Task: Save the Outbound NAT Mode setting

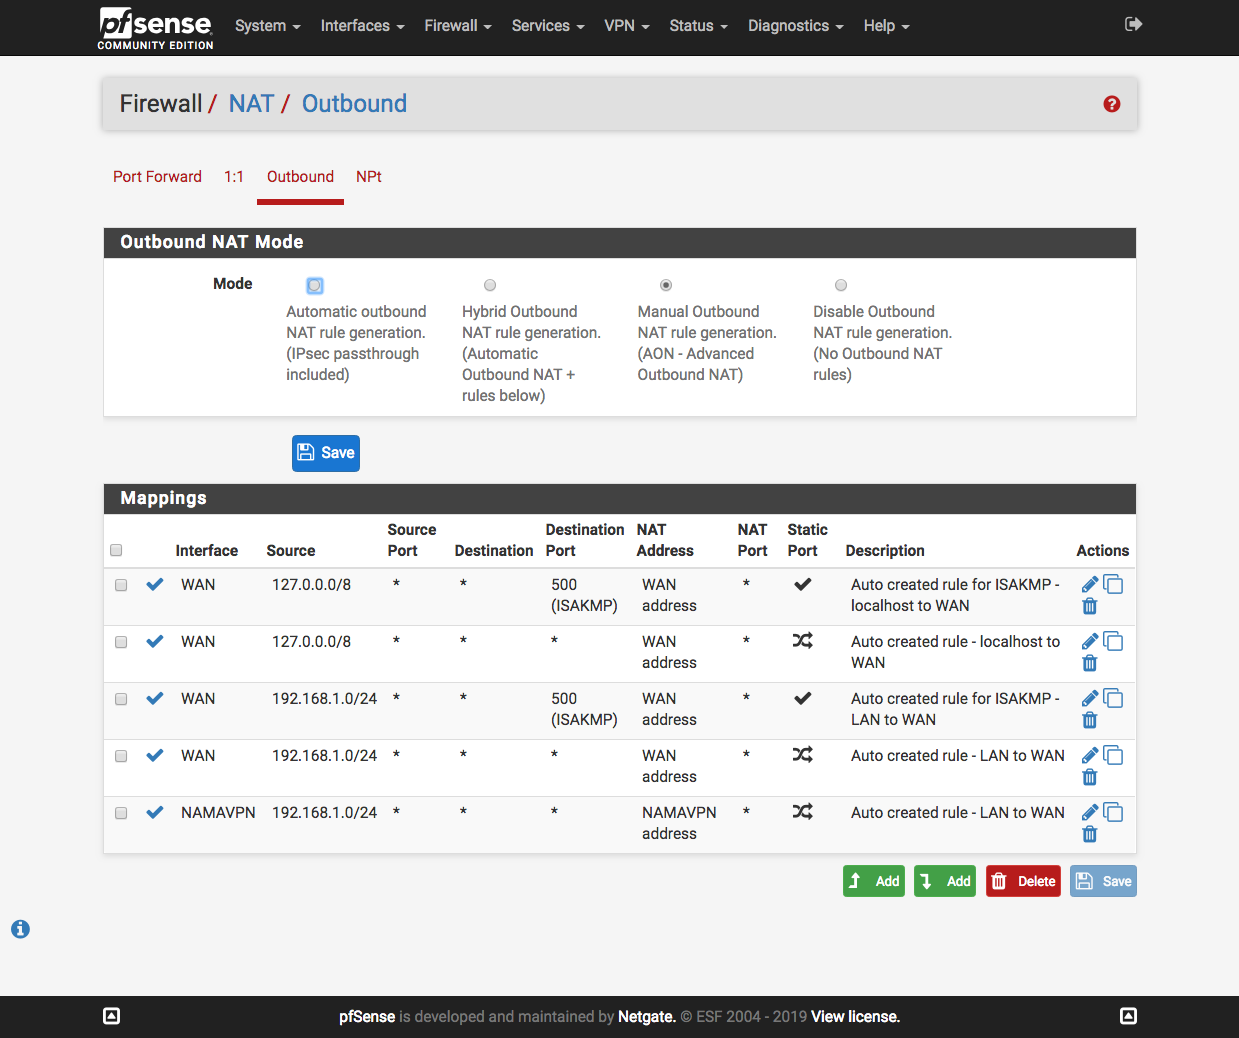Action: coord(326,453)
